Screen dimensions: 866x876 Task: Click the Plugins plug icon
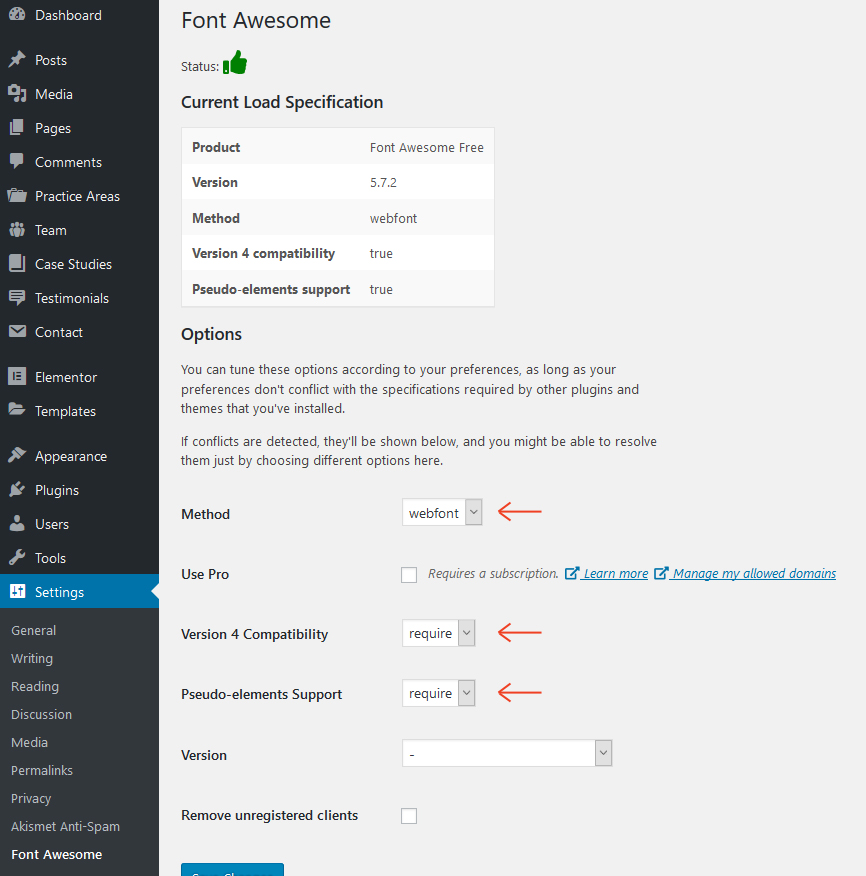point(17,490)
